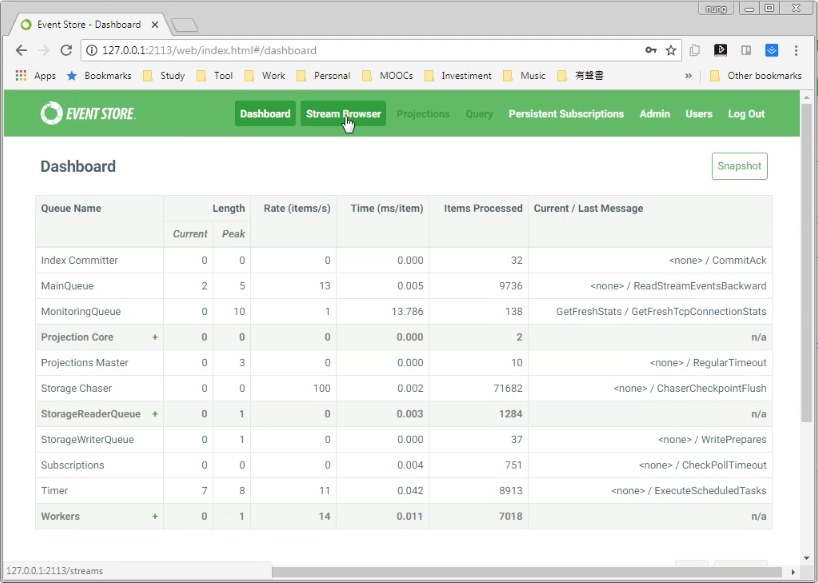818x583 pixels.
Task: Click the Storage Chaser queue name
Action: (x=76, y=388)
